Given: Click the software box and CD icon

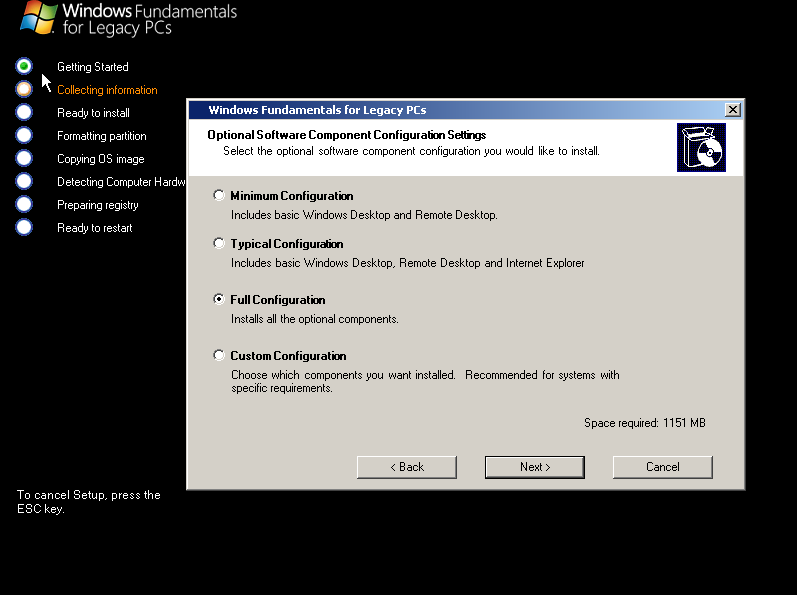Looking at the screenshot, I should (x=701, y=147).
